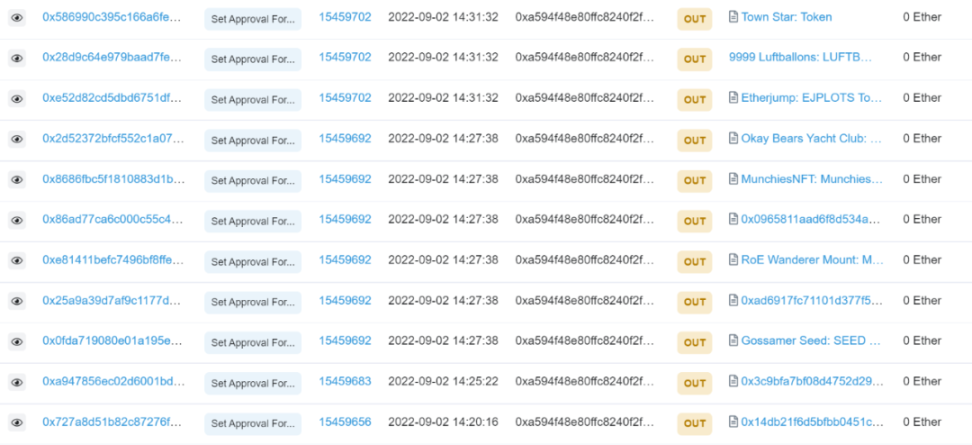
Task: Show details eye icon for 0x8686fbc5f1810883d1b
Action: pyautogui.click(x=17, y=180)
